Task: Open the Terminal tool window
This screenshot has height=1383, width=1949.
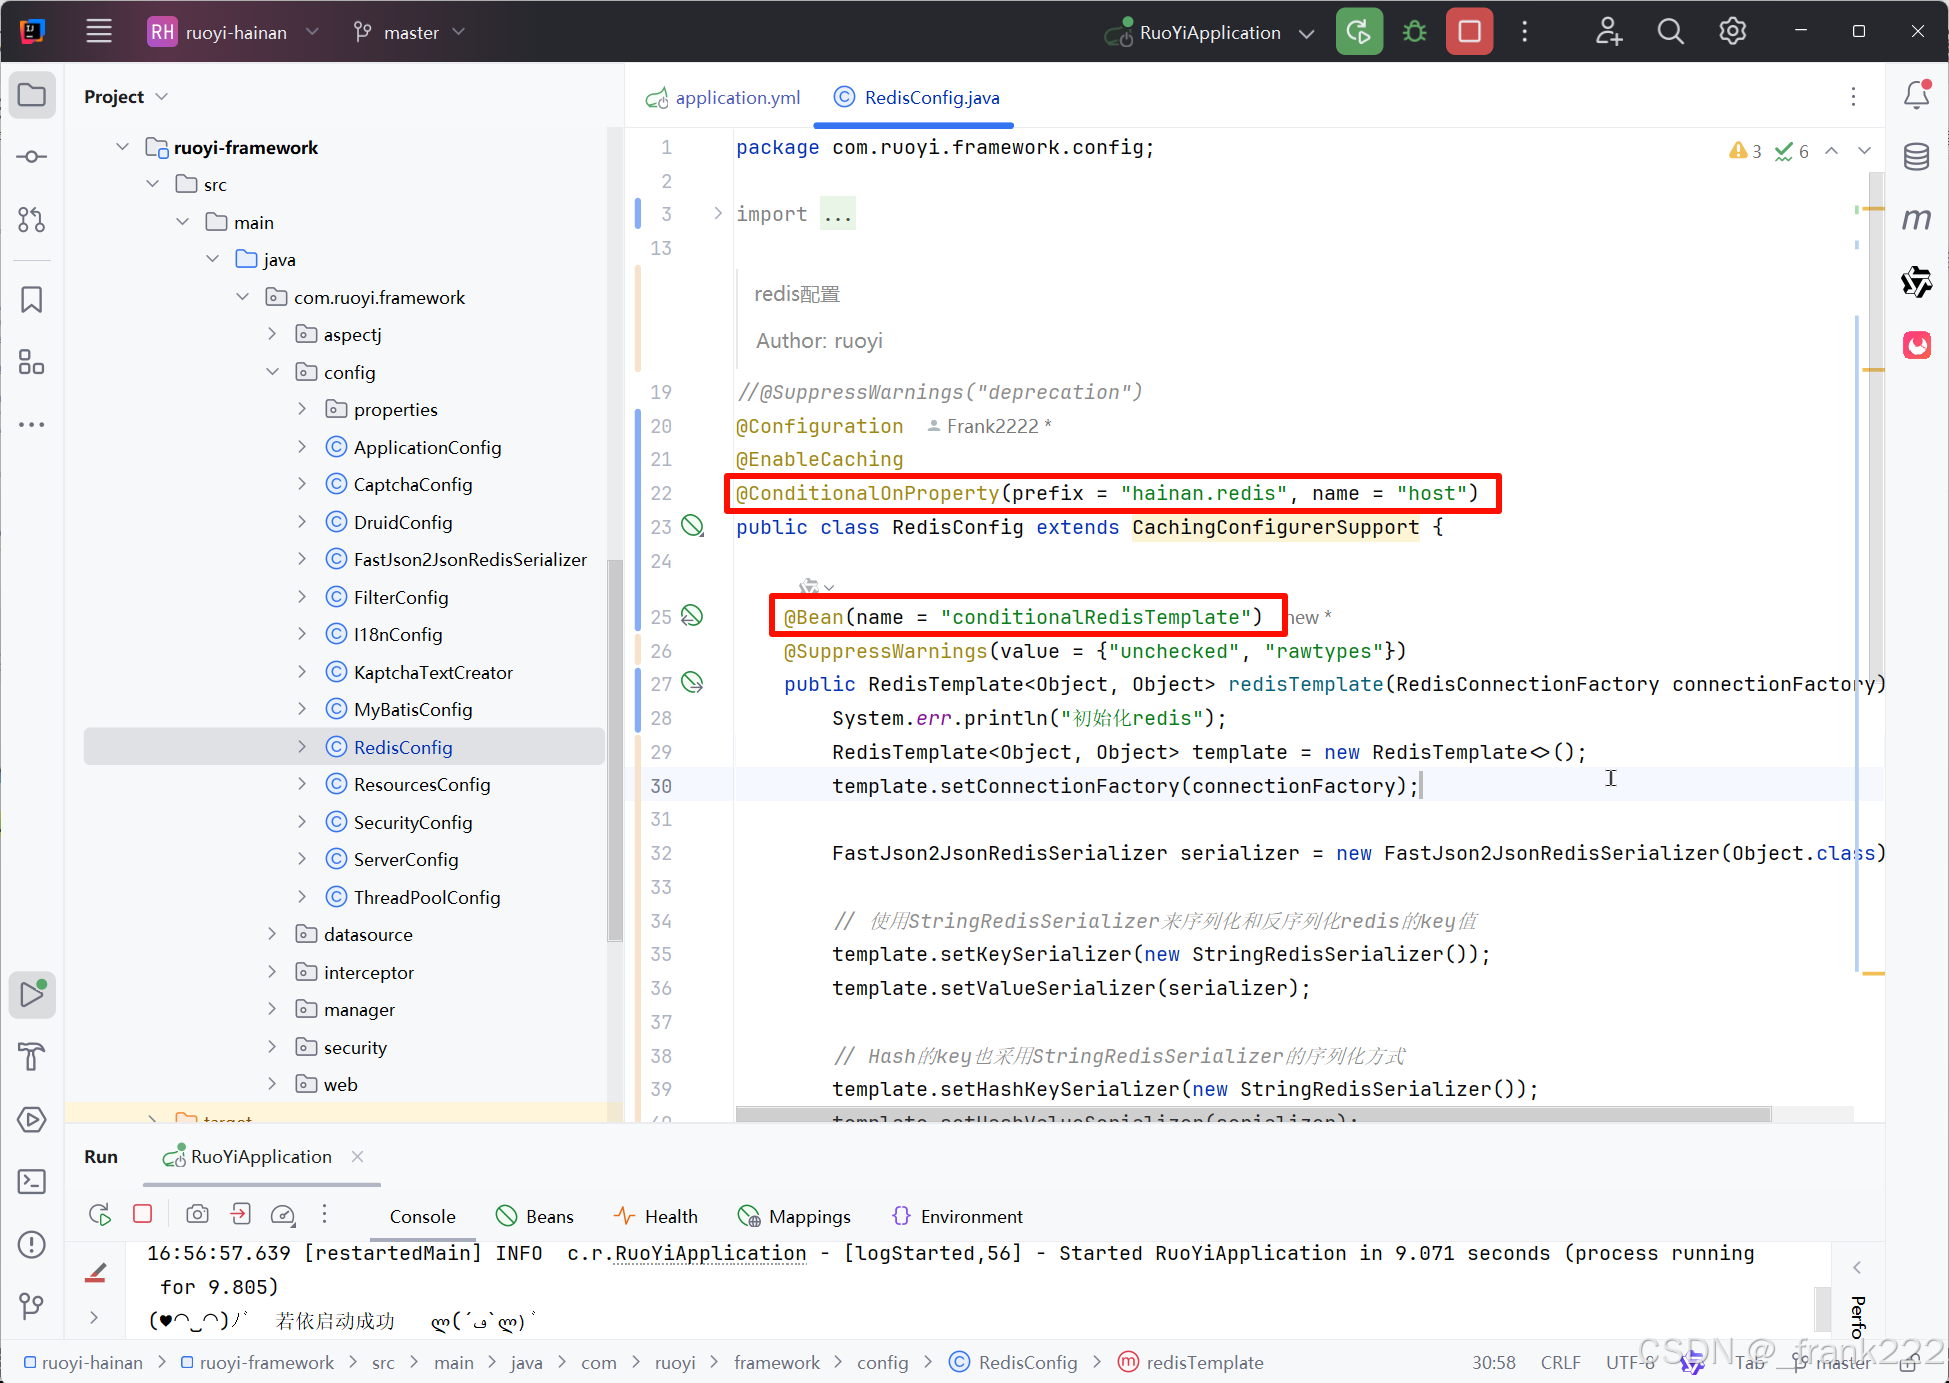Action: (31, 1182)
